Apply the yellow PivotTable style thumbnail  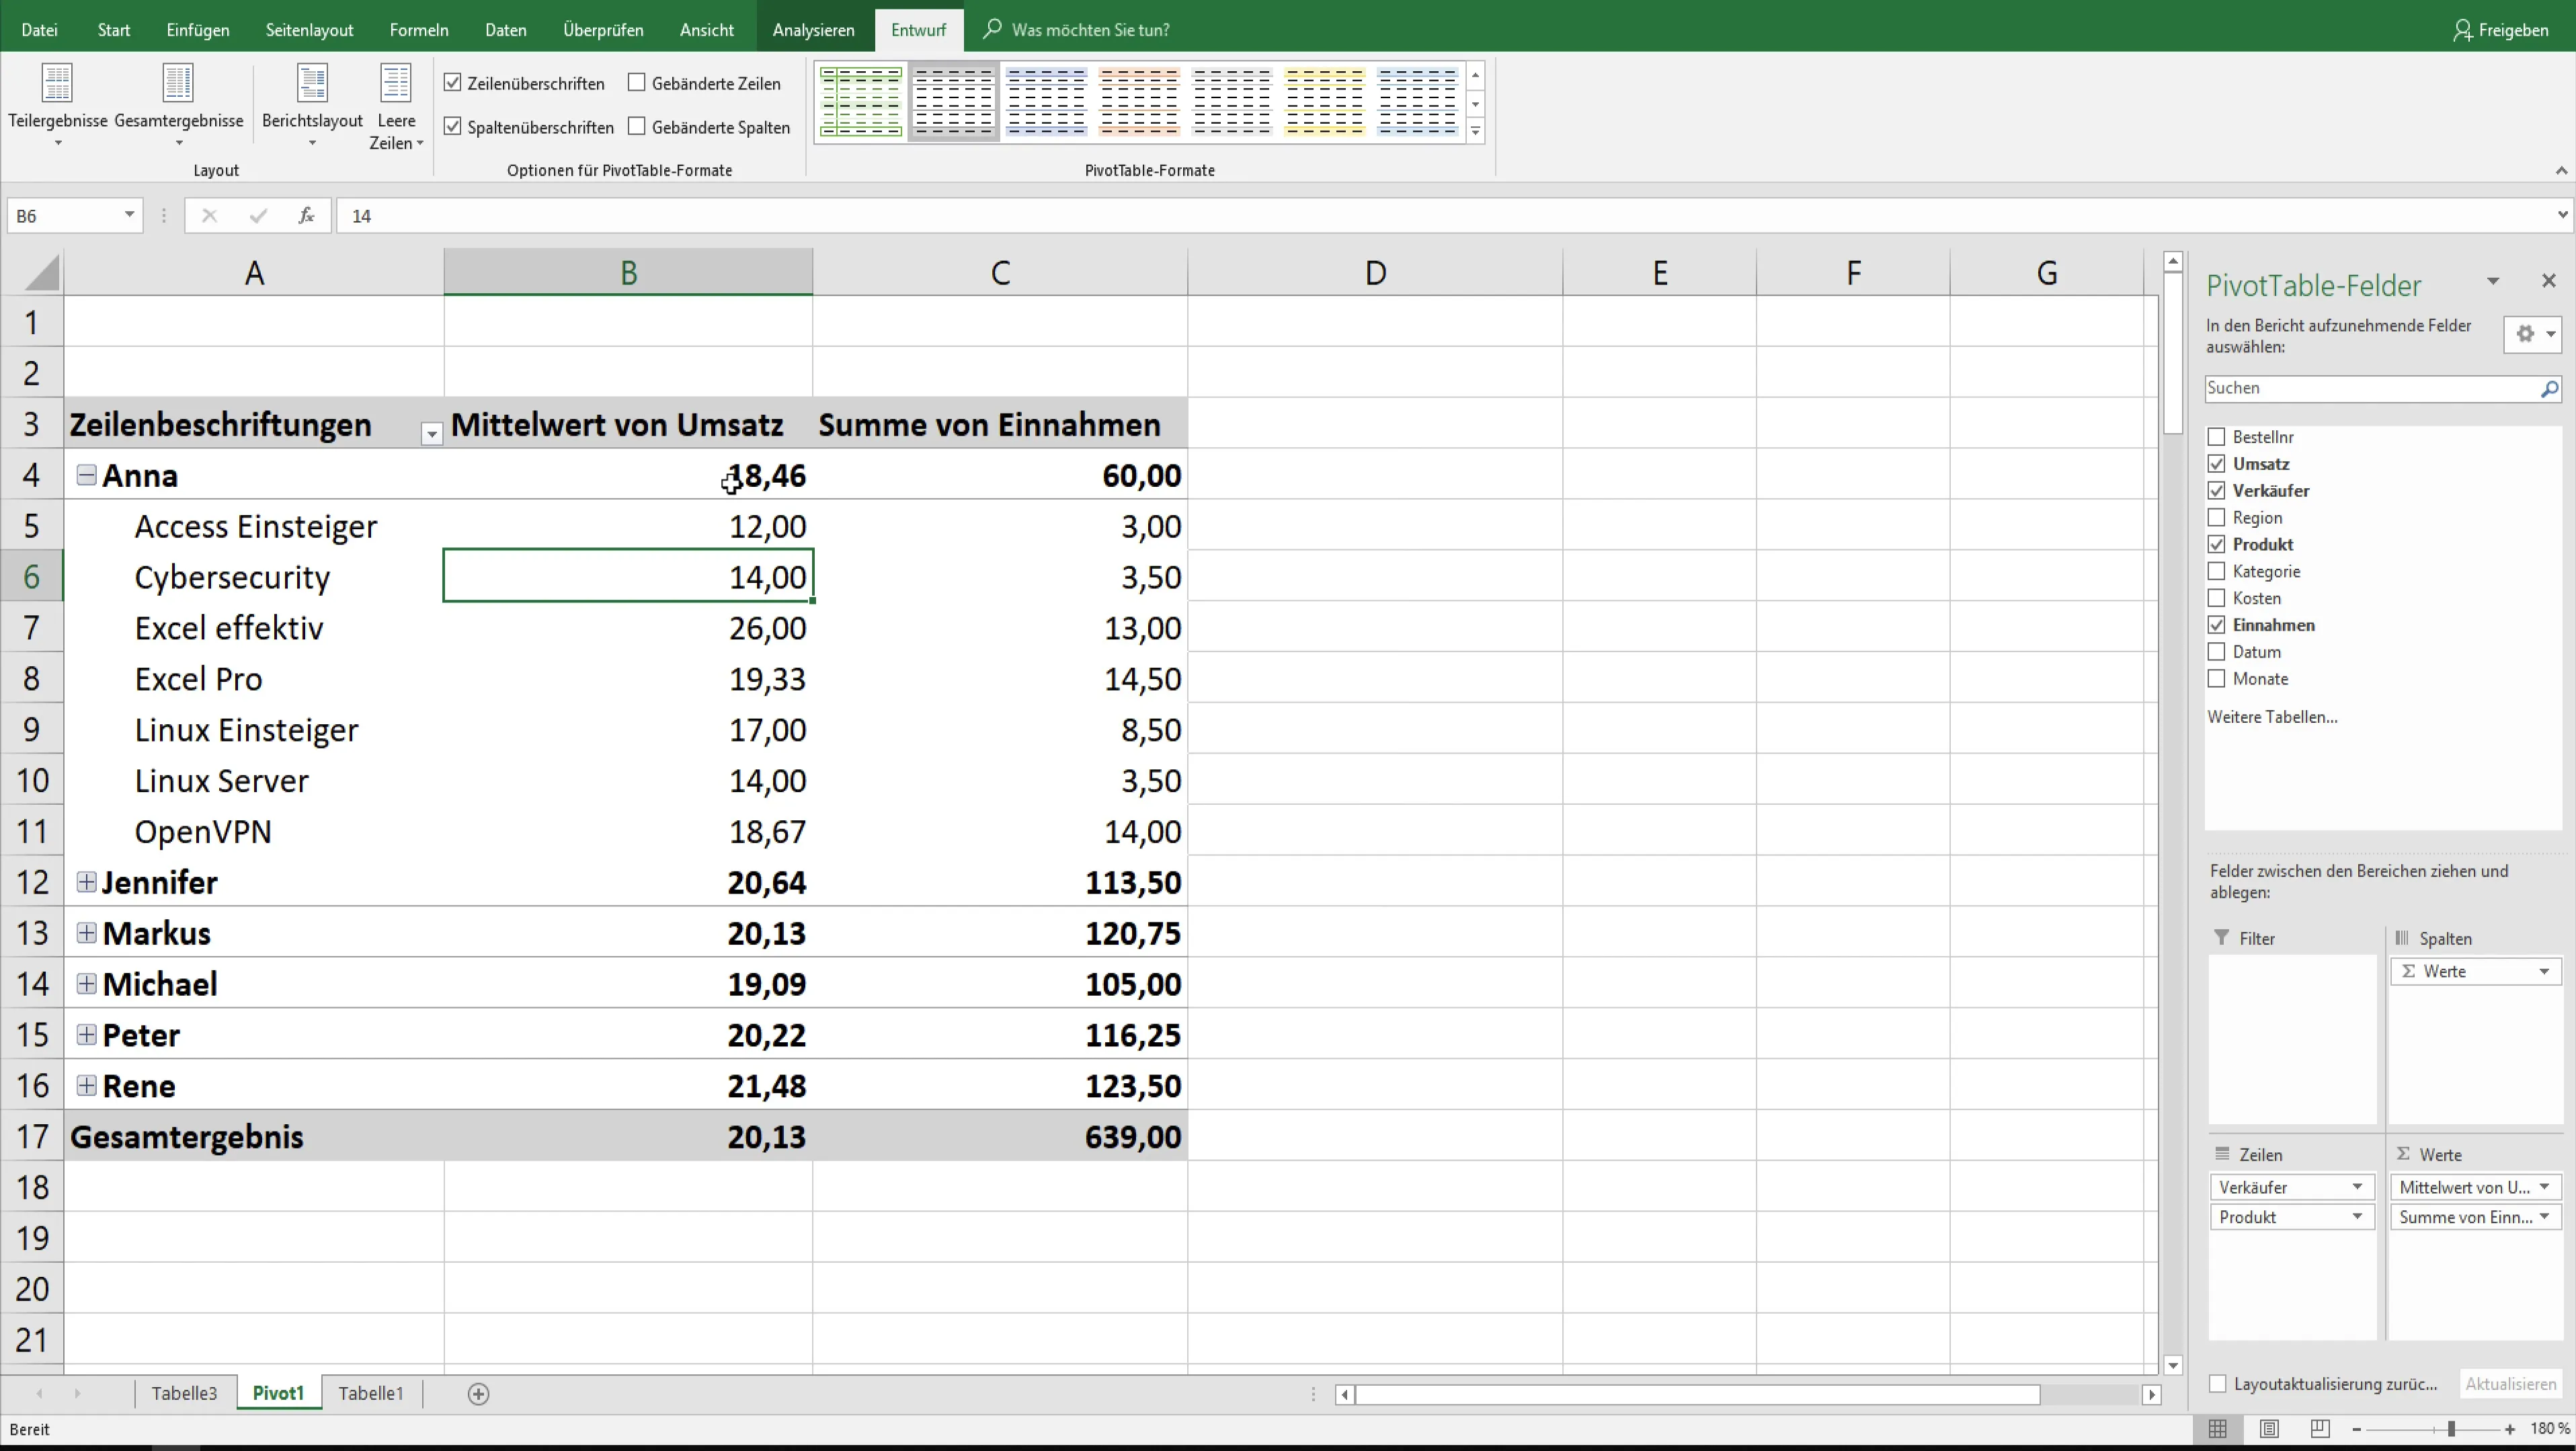click(1324, 102)
